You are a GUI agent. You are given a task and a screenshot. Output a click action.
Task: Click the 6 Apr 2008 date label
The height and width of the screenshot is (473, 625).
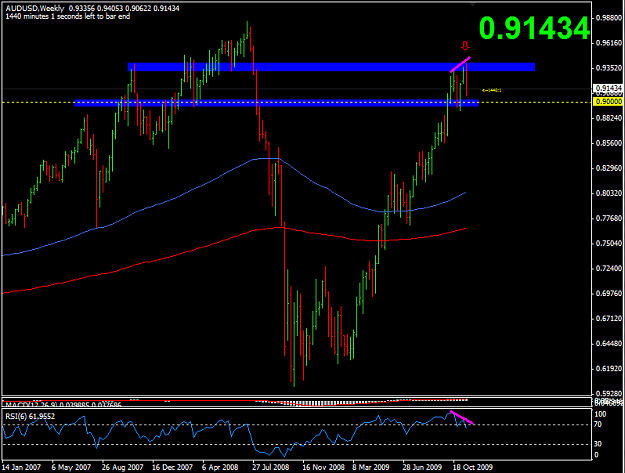[x=220, y=467]
